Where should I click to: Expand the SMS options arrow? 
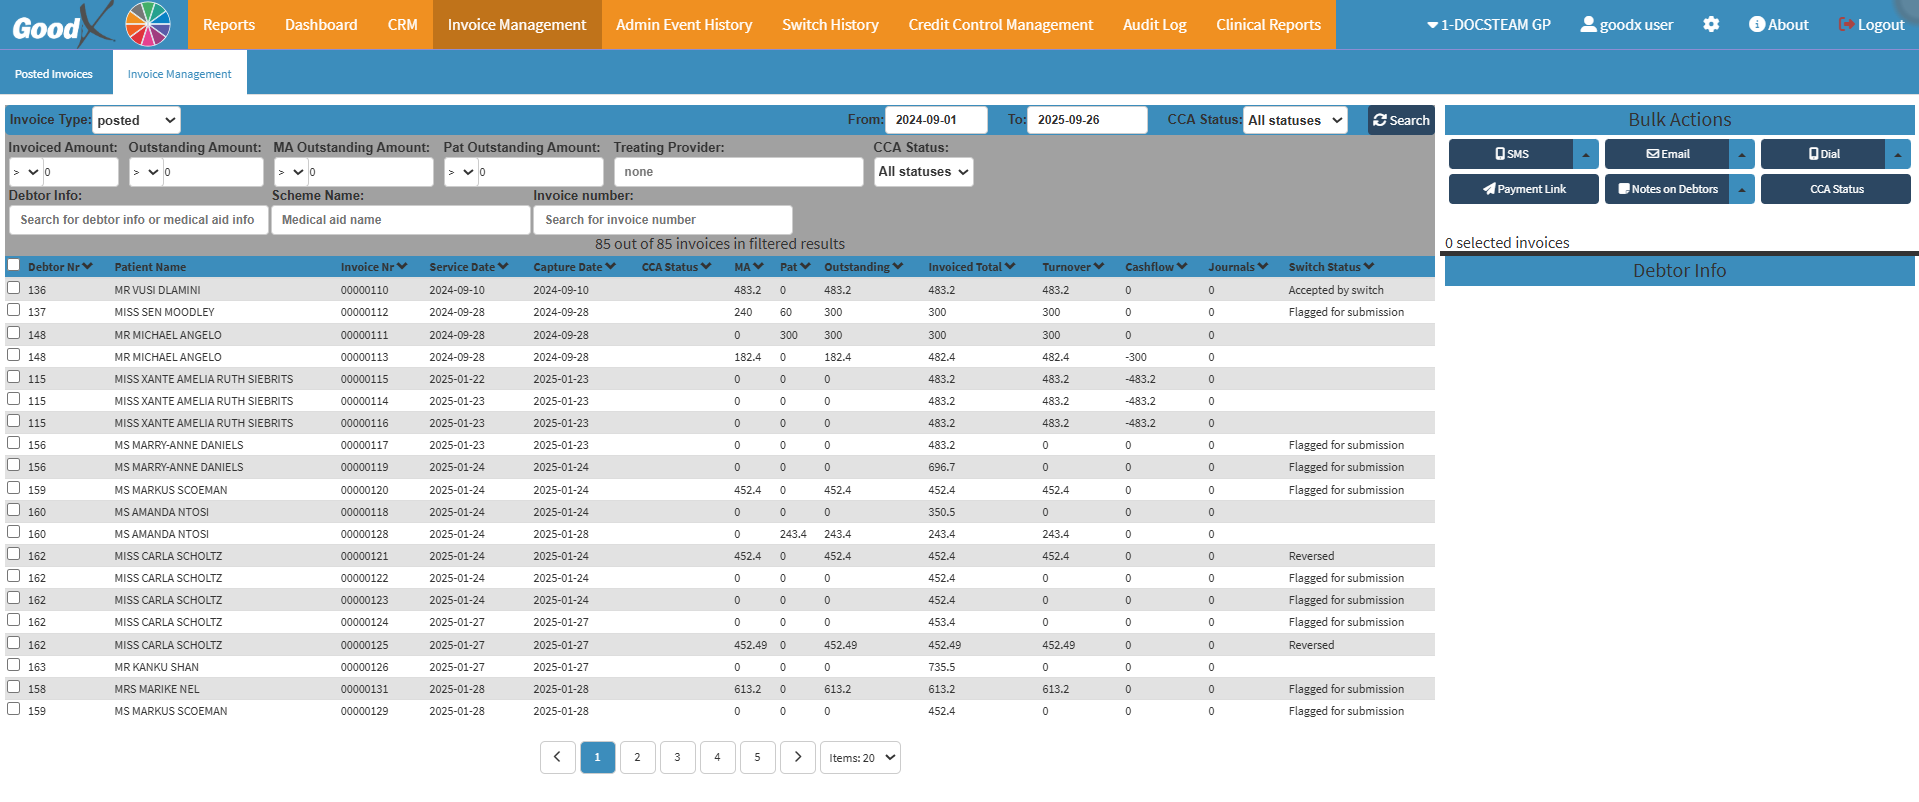tap(1586, 154)
